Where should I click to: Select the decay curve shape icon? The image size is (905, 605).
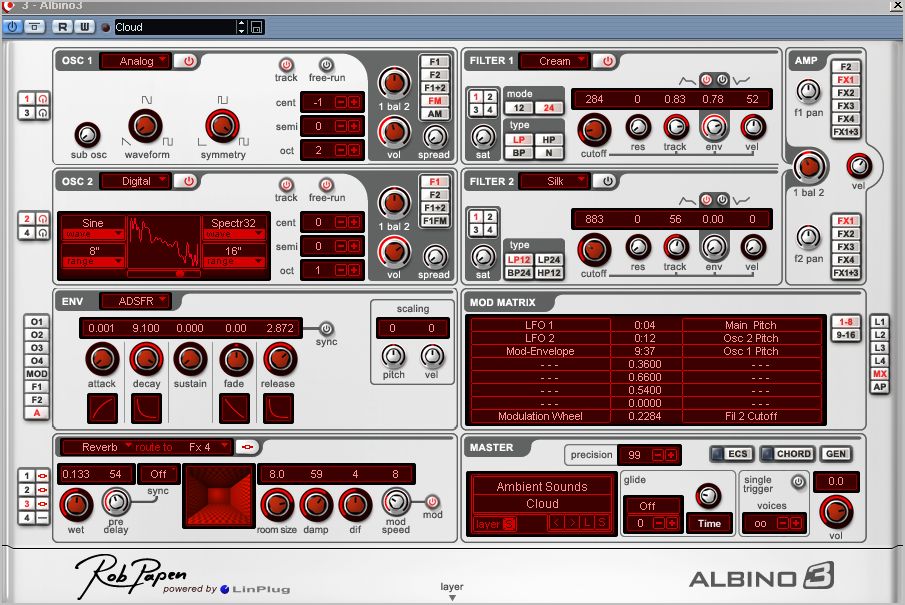point(146,408)
